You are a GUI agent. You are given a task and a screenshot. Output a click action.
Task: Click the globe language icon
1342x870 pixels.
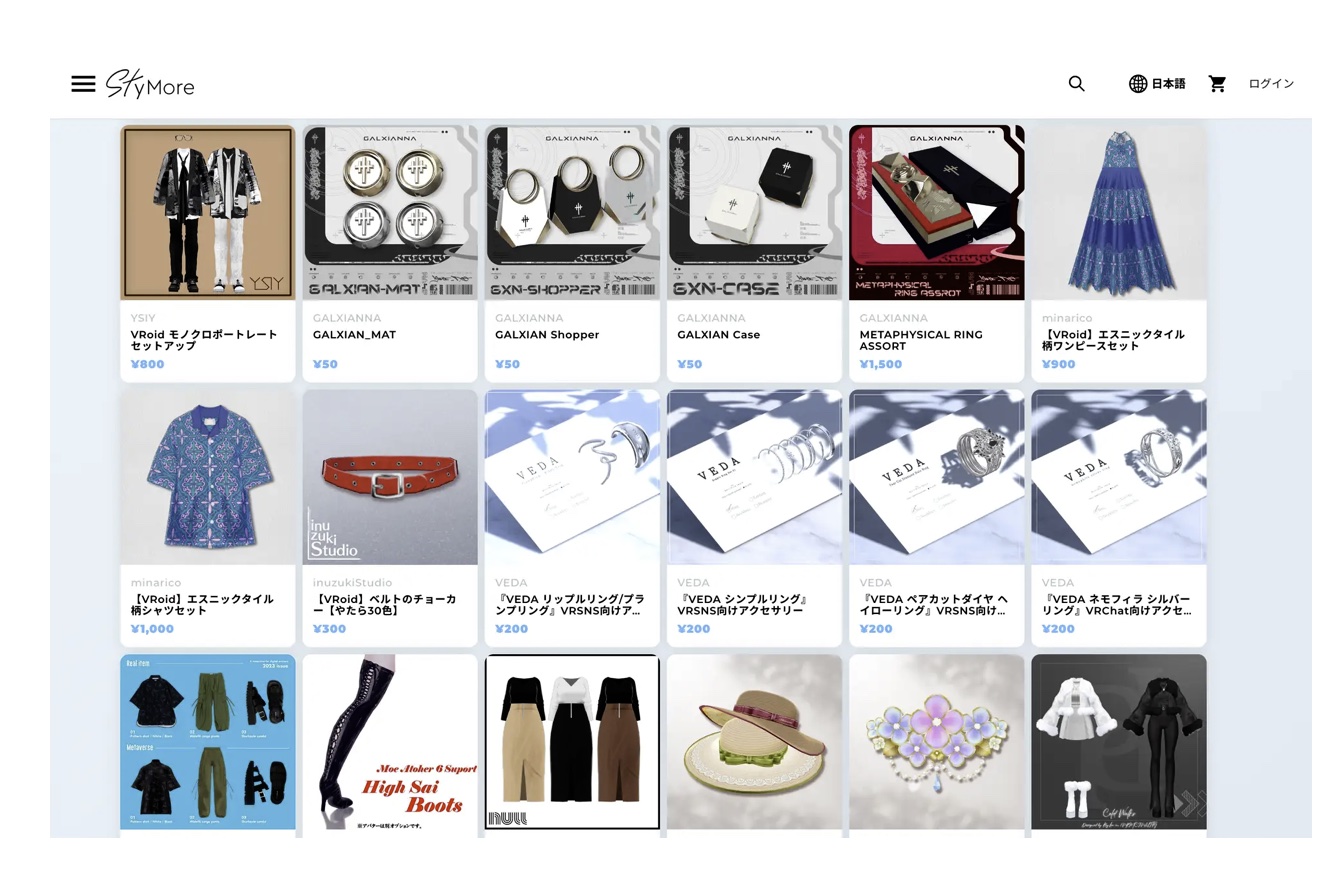click(1138, 84)
